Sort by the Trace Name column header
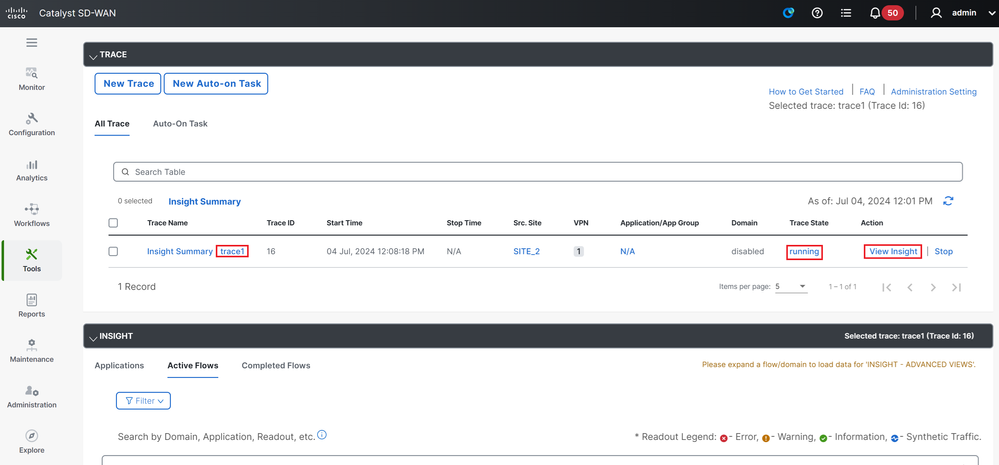 tap(168, 223)
